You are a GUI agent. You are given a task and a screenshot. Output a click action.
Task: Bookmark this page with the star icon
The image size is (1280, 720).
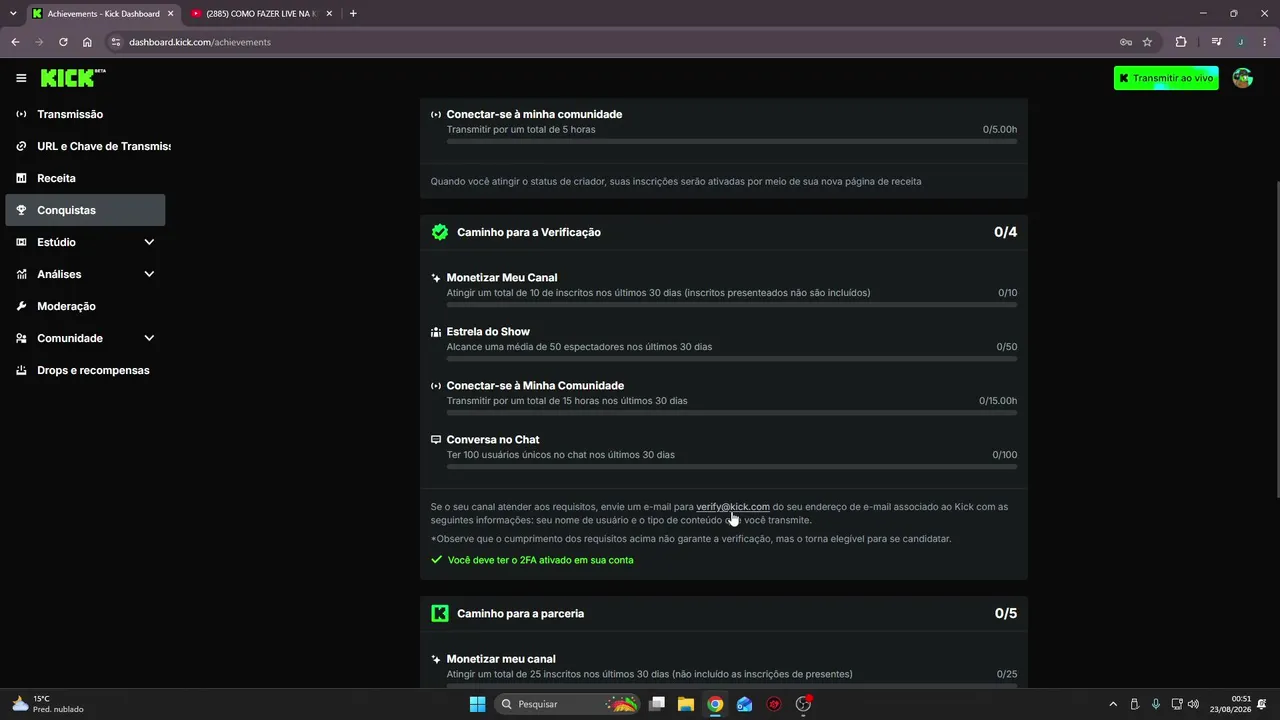tap(1147, 42)
